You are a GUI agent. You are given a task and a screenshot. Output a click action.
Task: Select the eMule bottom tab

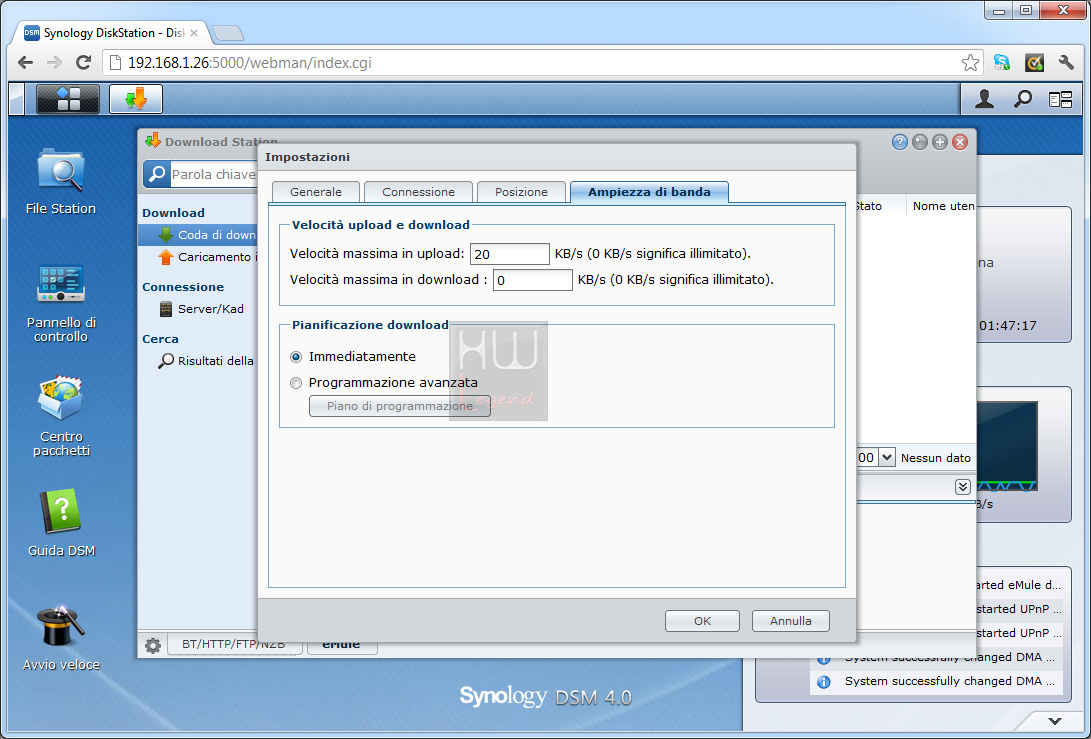341,645
